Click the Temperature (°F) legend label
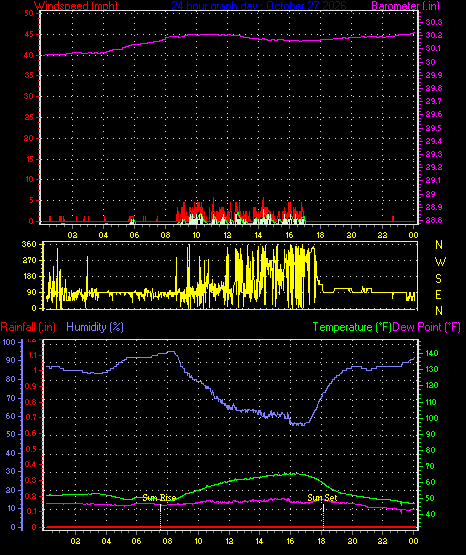This screenshot has width=466, height=555. point(352,327)
